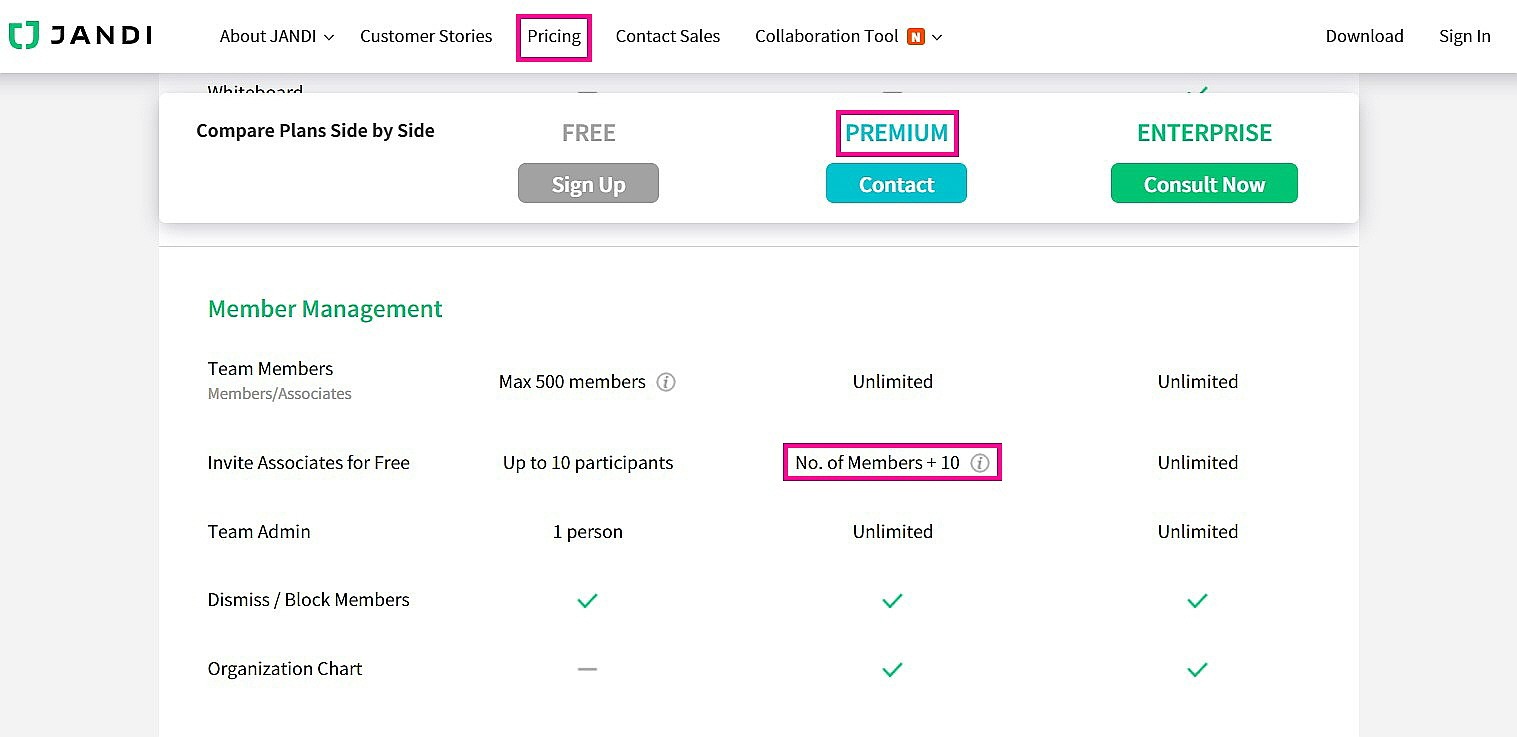
Task: Click the Download link
Action: [x=1364, y=36]
